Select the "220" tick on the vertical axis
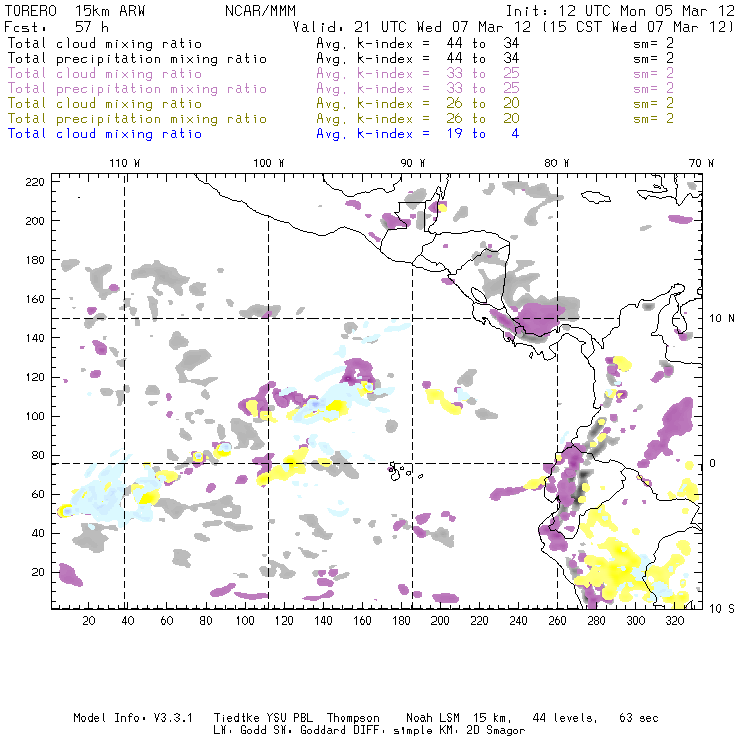Viewport: 740px width, 740px height. pos(35,182)
